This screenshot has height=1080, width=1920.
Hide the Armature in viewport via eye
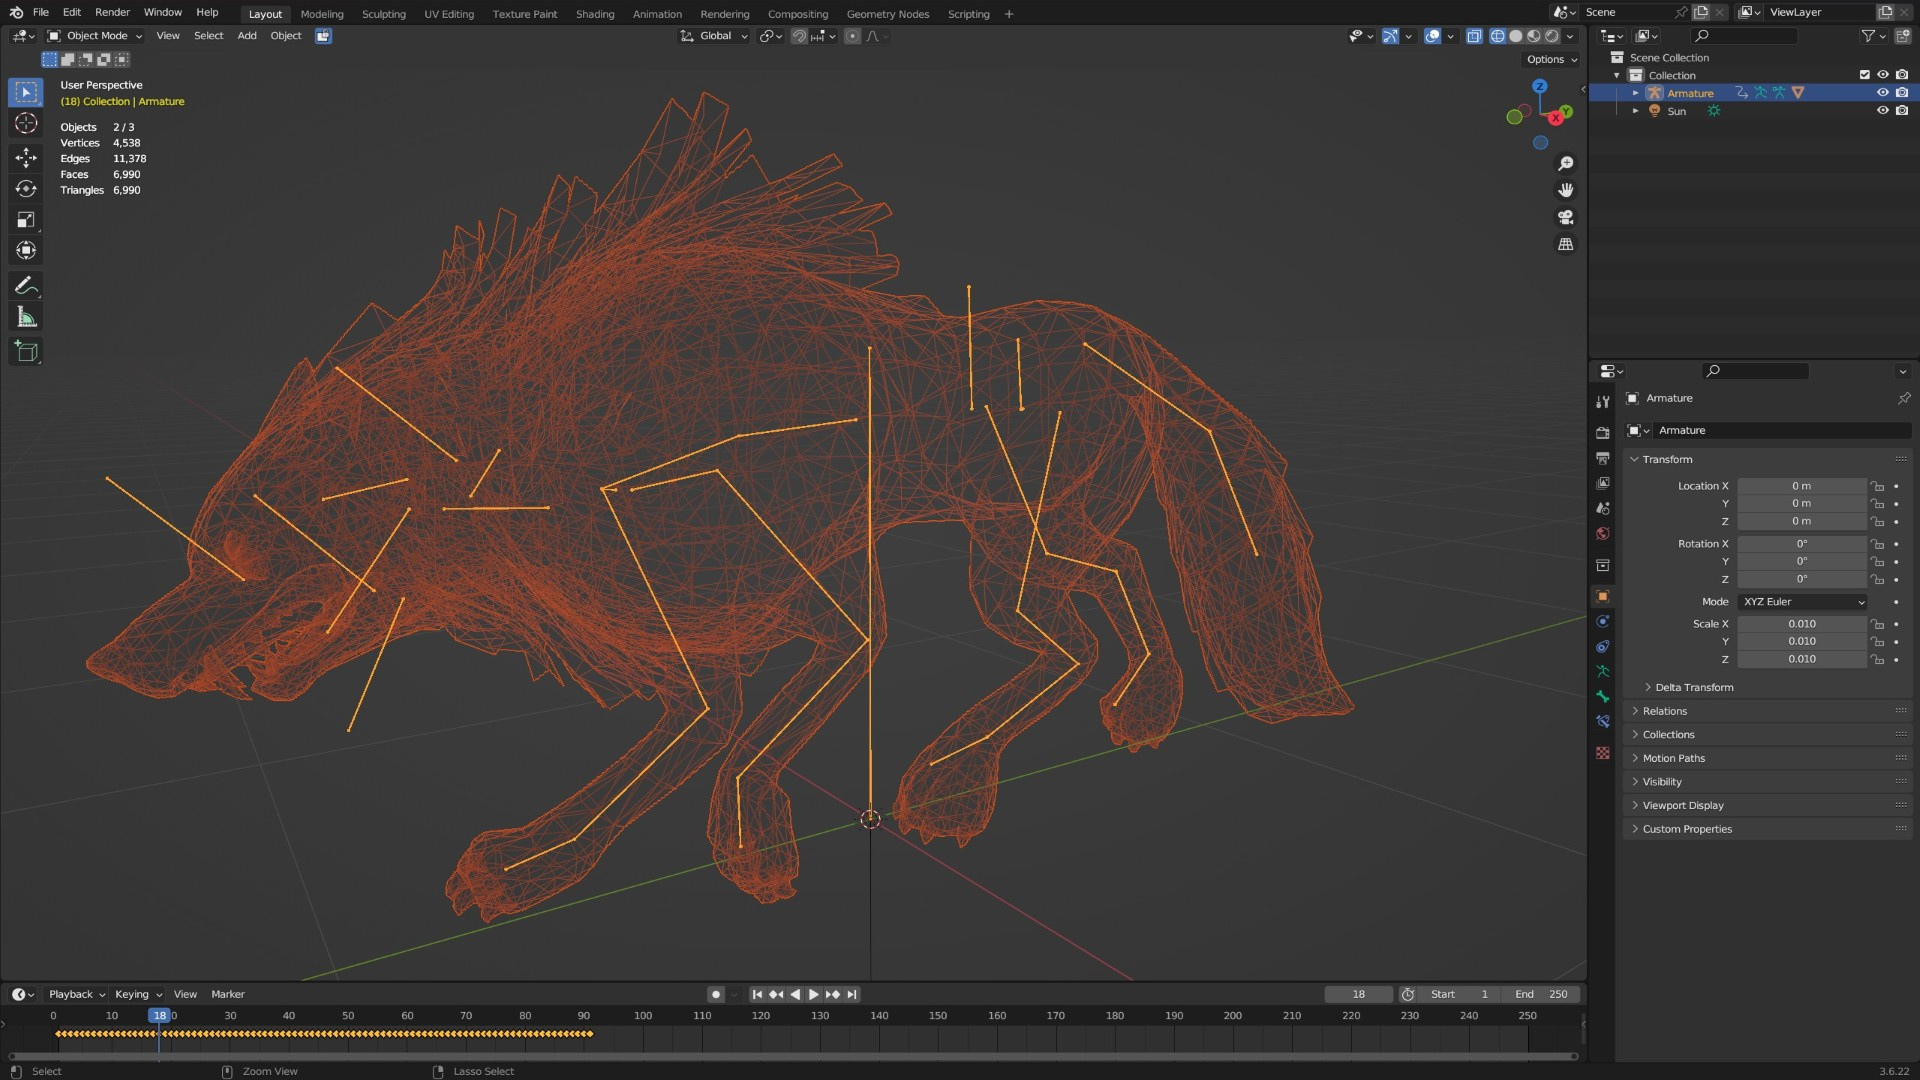(x=1882, y=93)
